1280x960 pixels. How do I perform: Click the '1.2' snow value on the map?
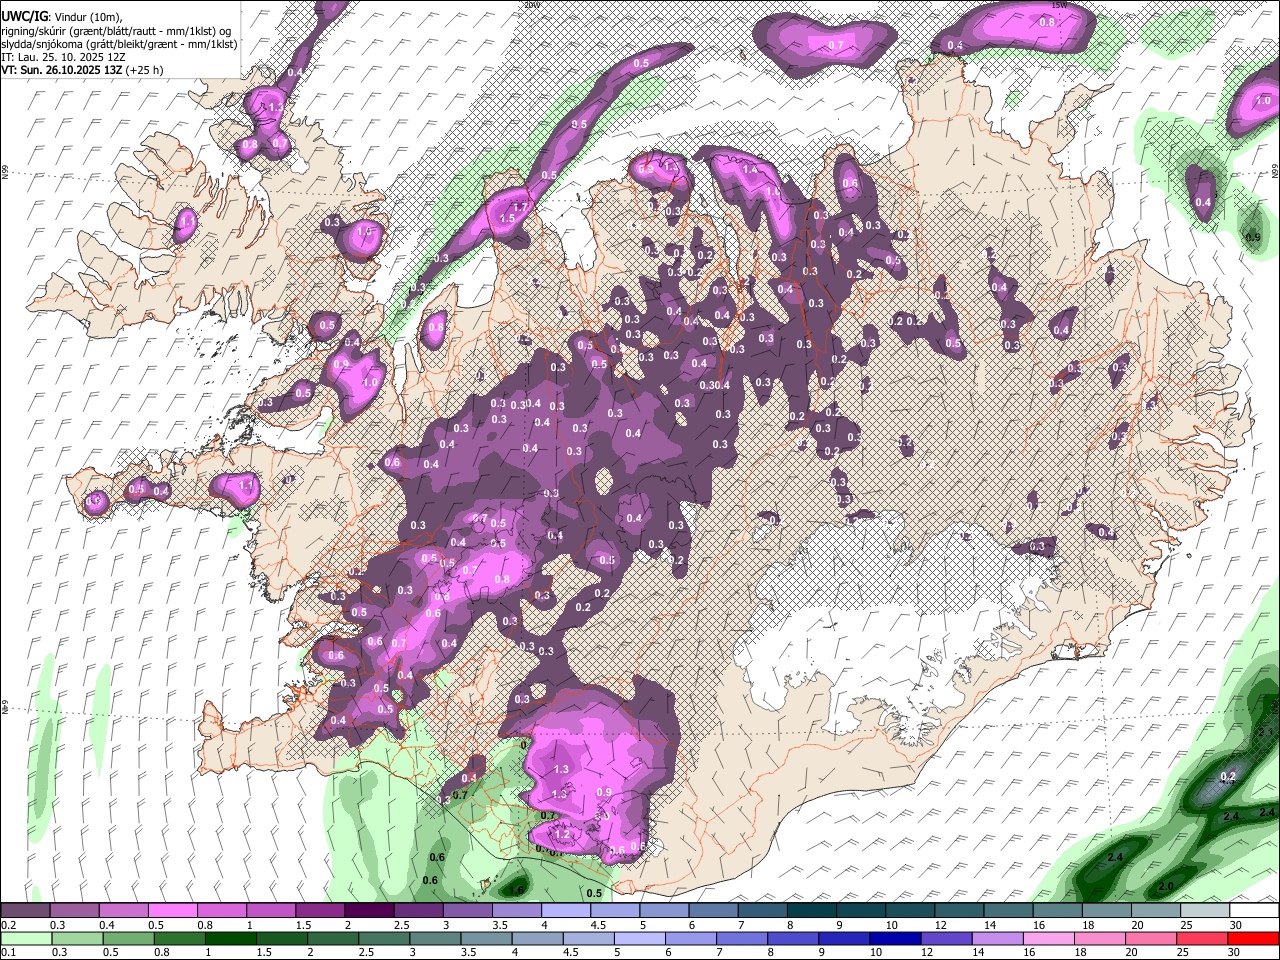point(562,833)
